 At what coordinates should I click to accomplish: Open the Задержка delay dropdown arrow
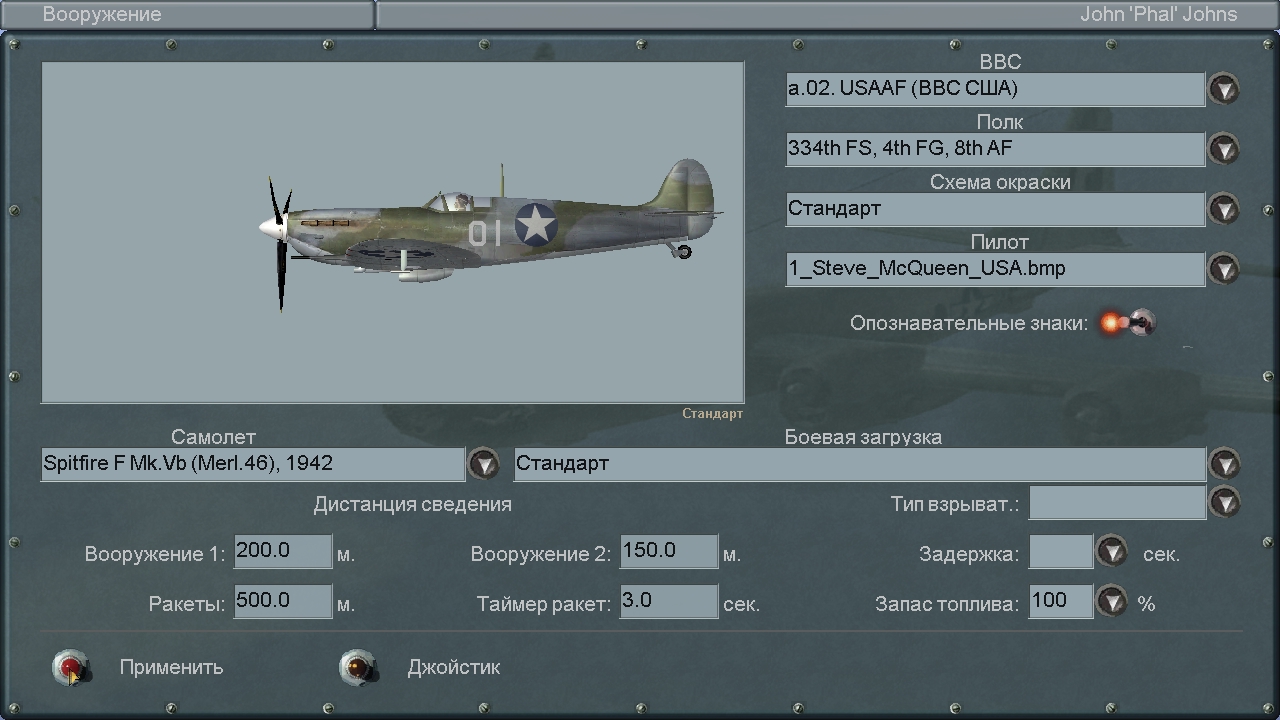[x=1112, y=551]
